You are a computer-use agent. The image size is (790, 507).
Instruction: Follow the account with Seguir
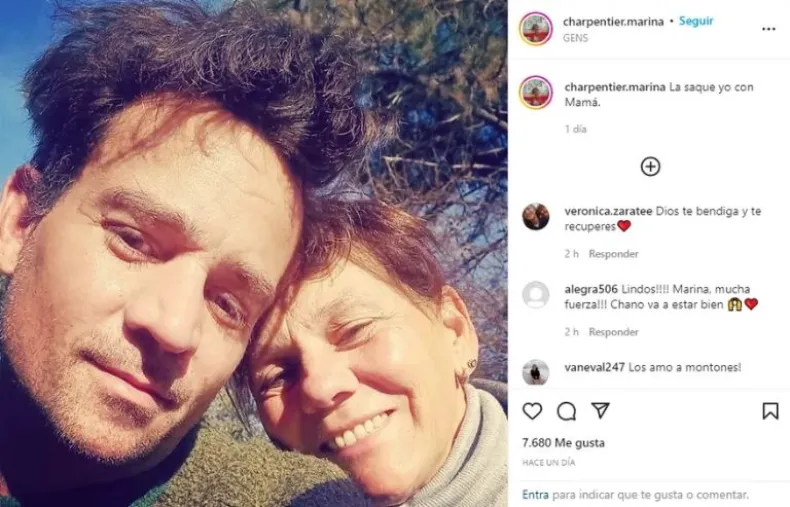pos(696,21)
